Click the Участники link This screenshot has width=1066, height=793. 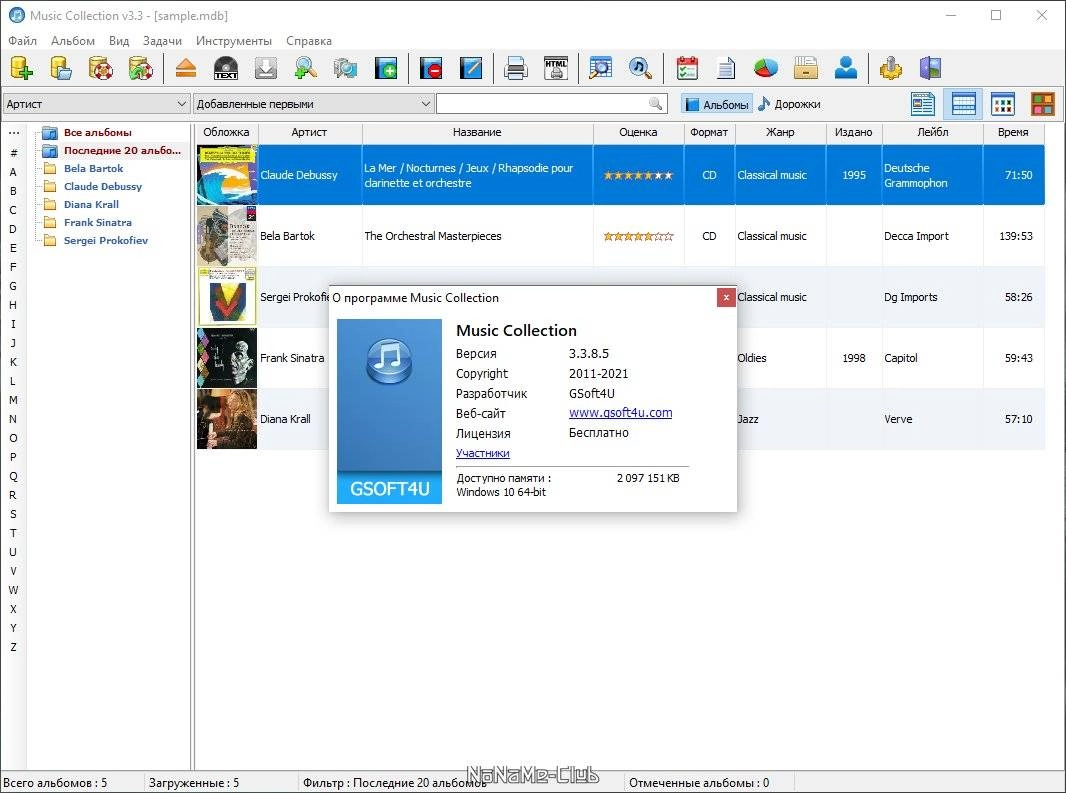click(483, 453)
